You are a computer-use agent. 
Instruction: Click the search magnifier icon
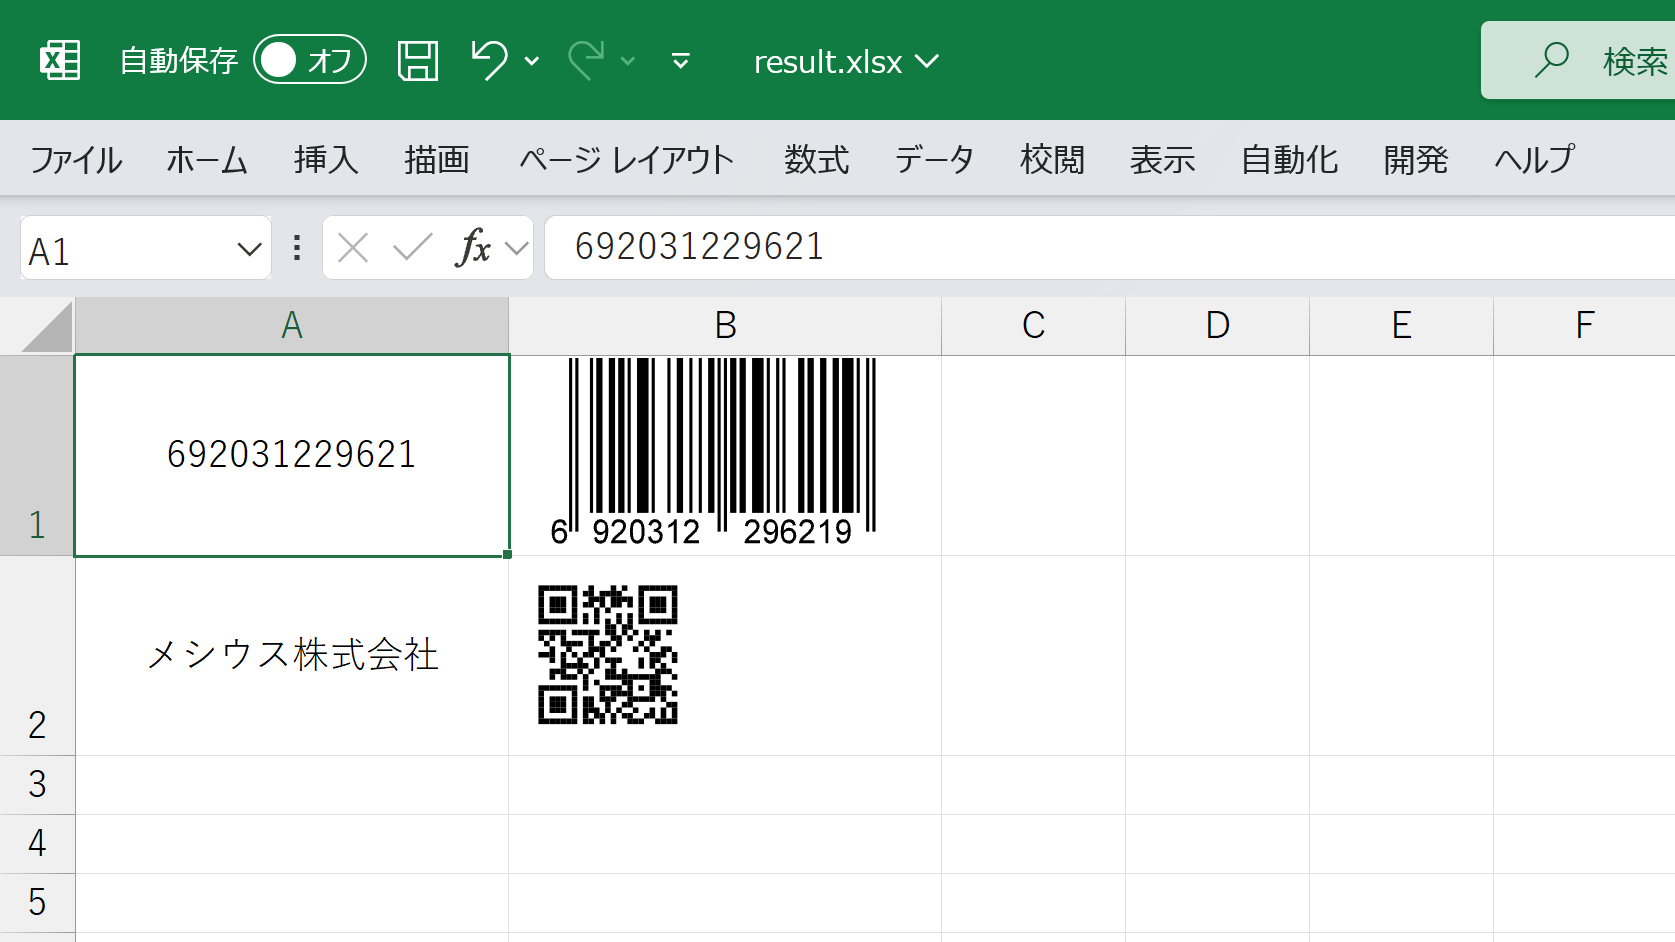[x=1552, y=60]
